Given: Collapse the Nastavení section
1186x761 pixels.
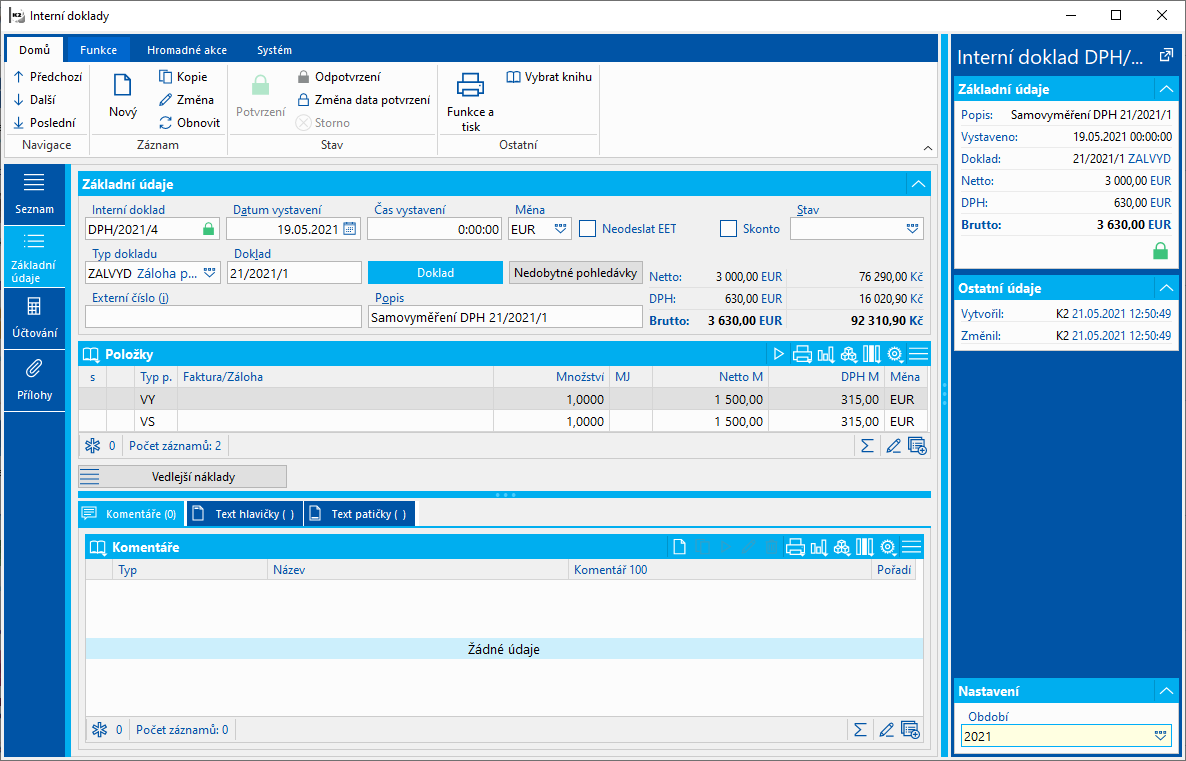Looking at the screenshot, I should click(1166, 691).
